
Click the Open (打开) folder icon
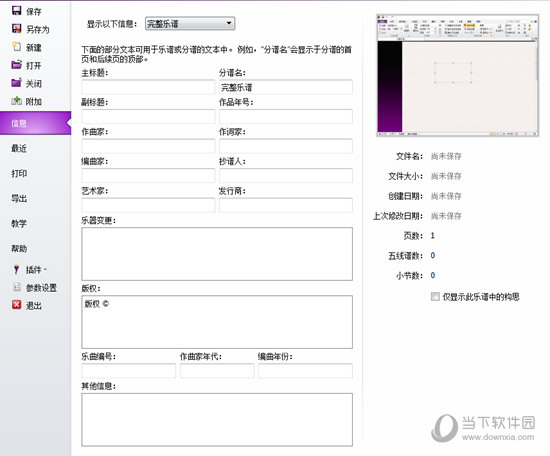16,65
